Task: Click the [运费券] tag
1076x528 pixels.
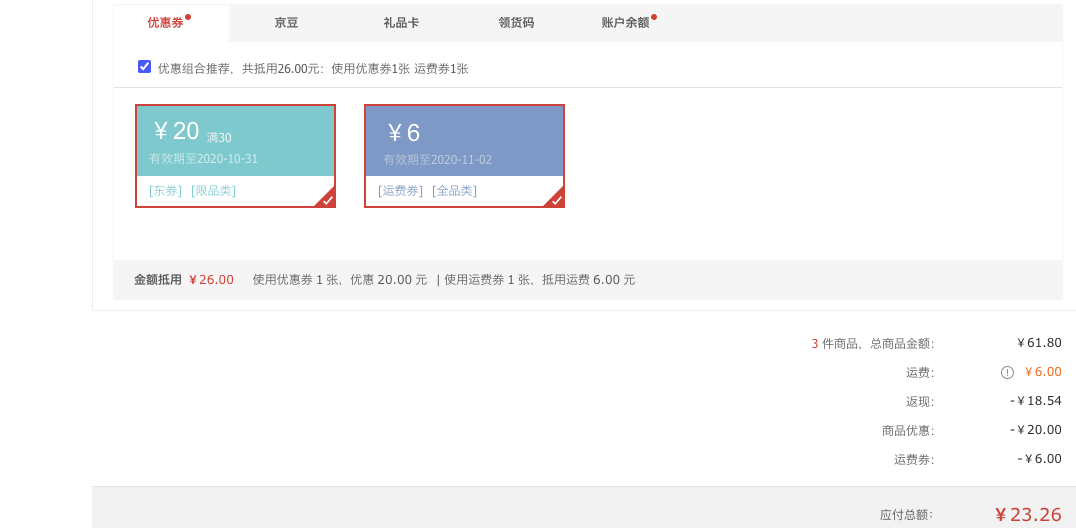Action: click(x=400, y=191)
